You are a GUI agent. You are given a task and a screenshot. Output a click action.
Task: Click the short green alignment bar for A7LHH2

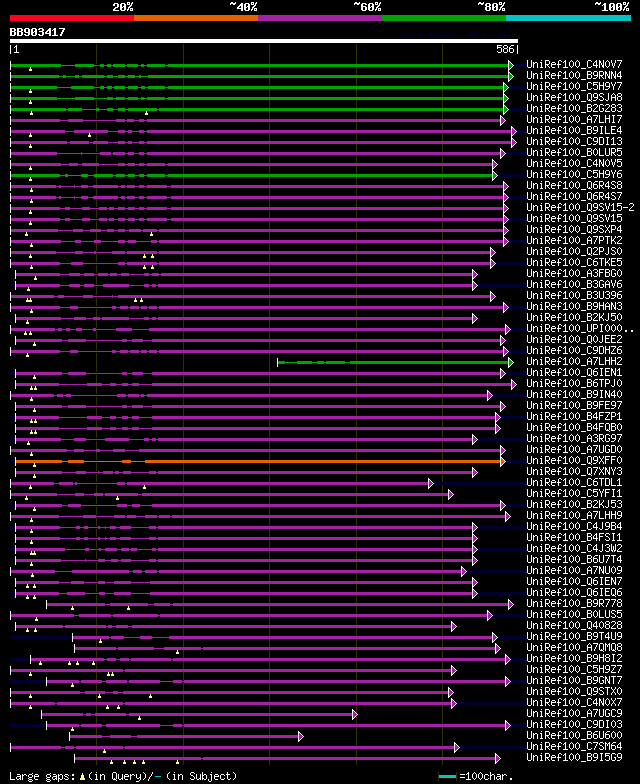pos(393,362)
